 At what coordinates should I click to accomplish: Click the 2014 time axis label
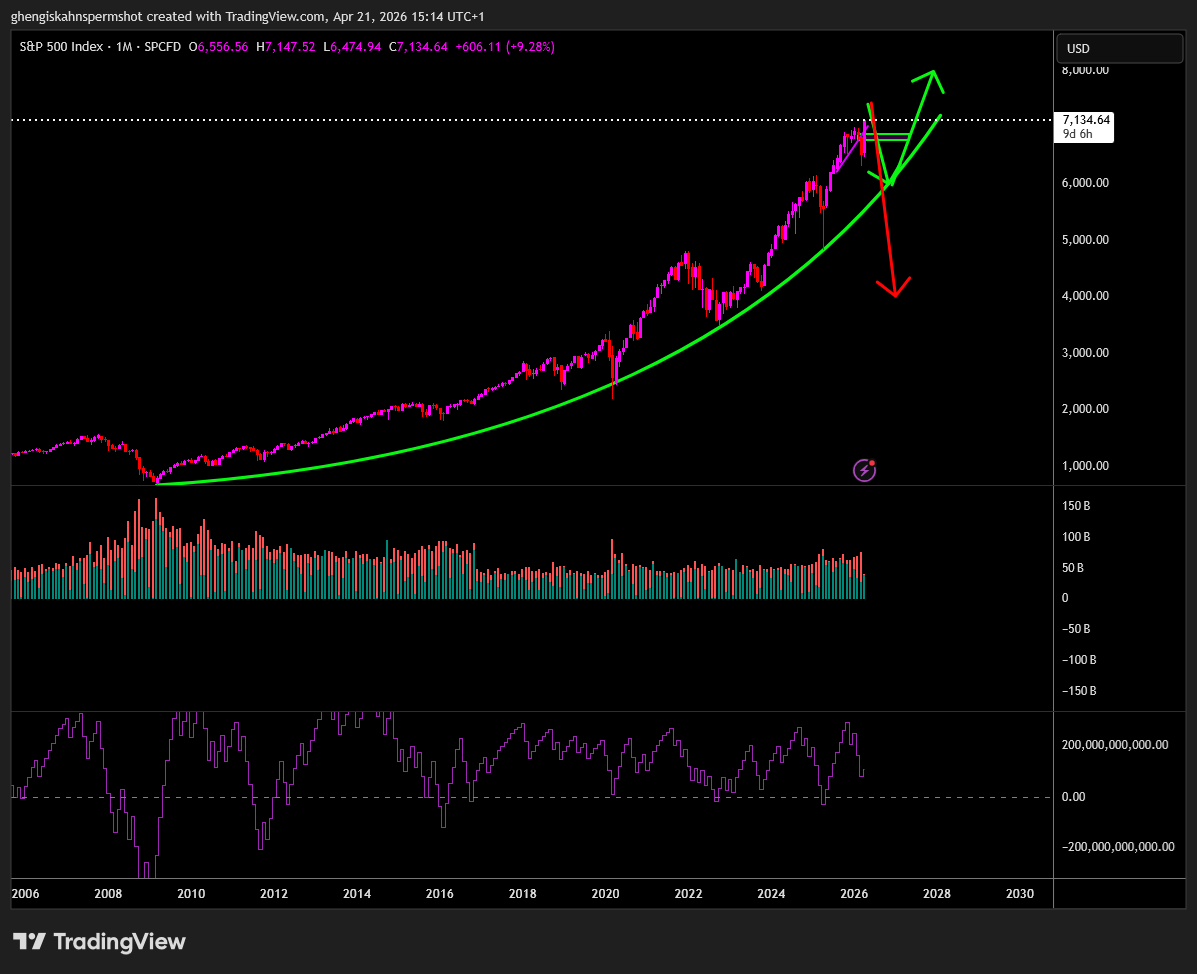click(x=357, y=894)
